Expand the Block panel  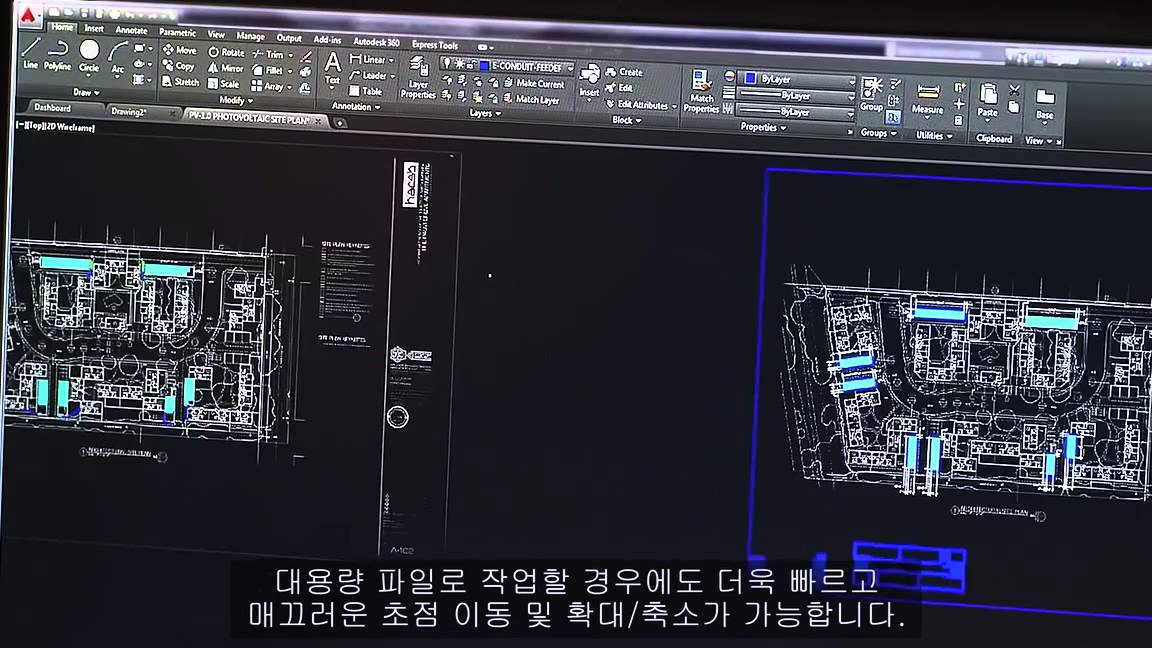click(627, 120)
